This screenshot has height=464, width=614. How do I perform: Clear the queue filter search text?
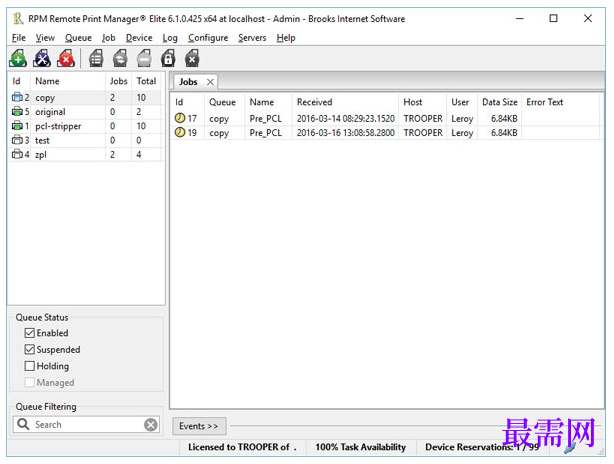click(150, 425)
